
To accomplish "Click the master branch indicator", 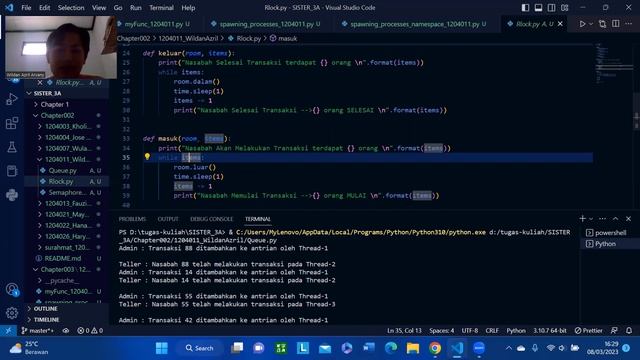I will tap(38, 331).
